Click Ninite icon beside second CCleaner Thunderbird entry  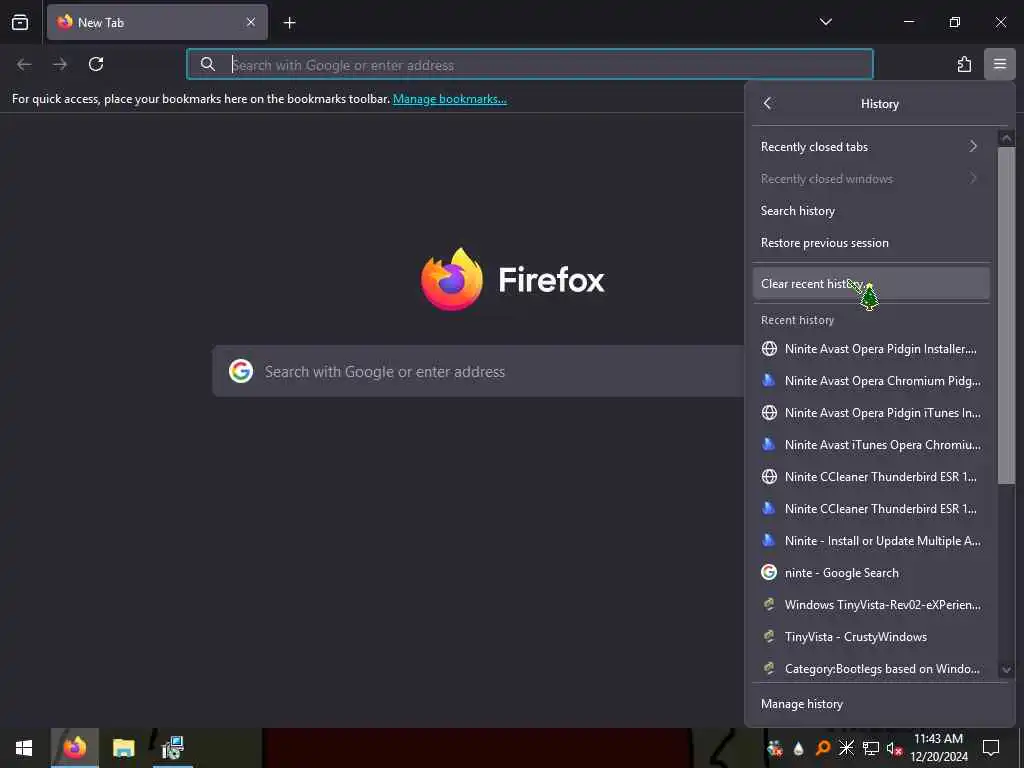coord(769,508)
